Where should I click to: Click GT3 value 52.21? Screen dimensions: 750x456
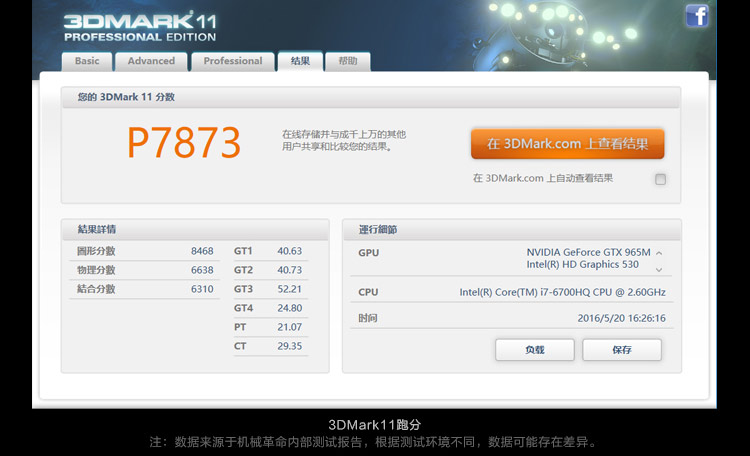(x=289, y=289)
